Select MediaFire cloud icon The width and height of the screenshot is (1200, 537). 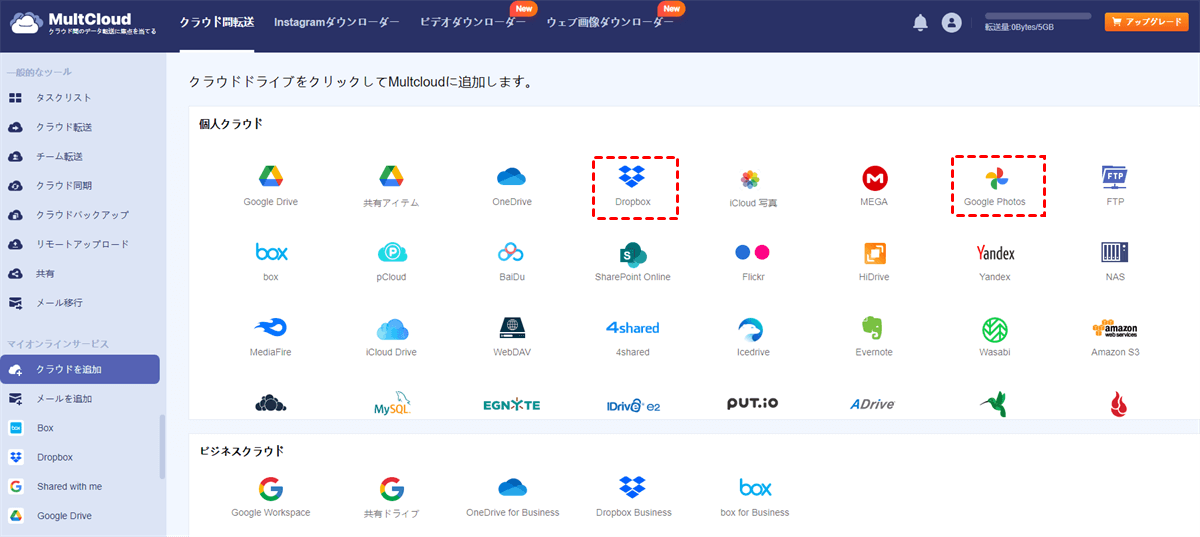tap(271, 337)
